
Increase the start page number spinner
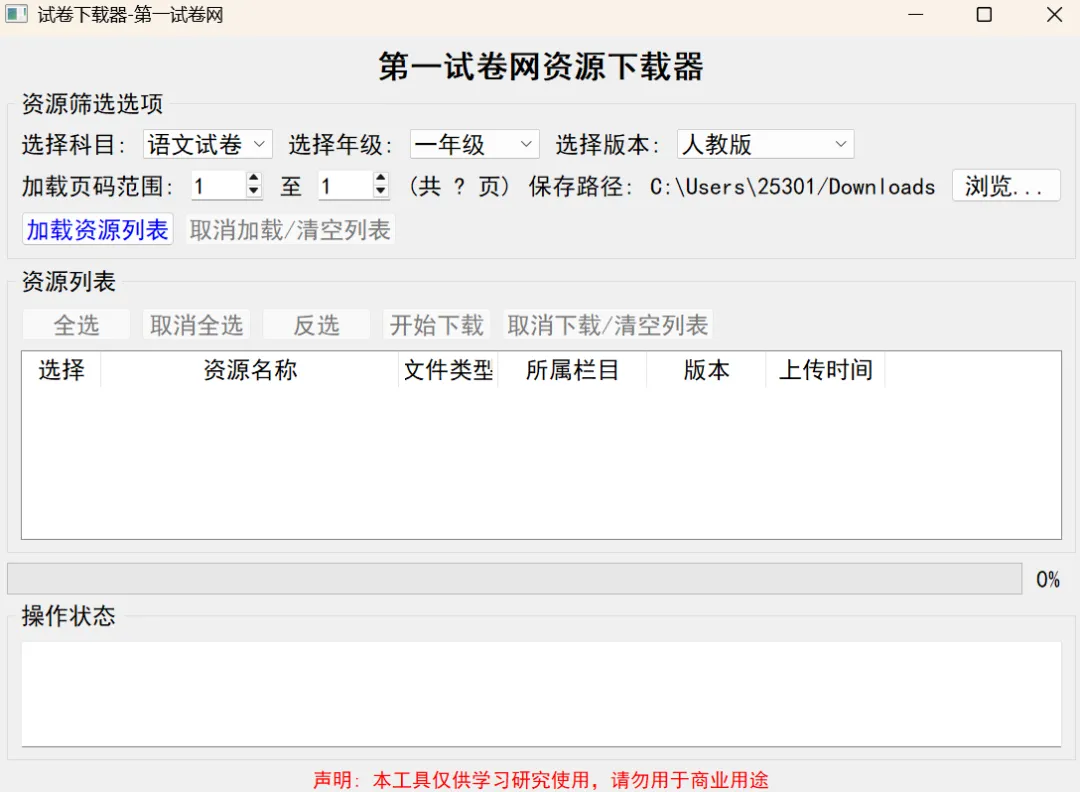254,178
